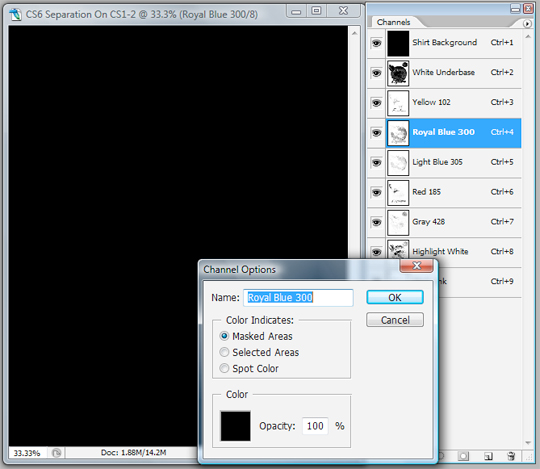Select channel name Highlight White
This screenshot has width=540, height=469.
pyautogui.click(x=440, y=252)
